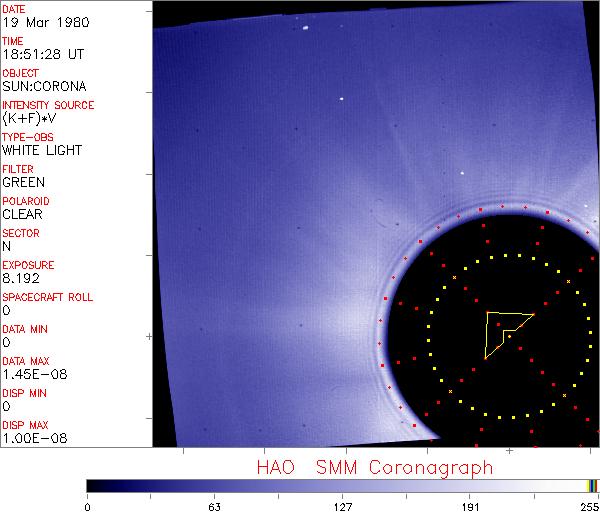Image resolution: width=600 pixels, height=512 pixels.
Task: Click the SECTOR label in the info panel
Action: [x=20, y=233]
